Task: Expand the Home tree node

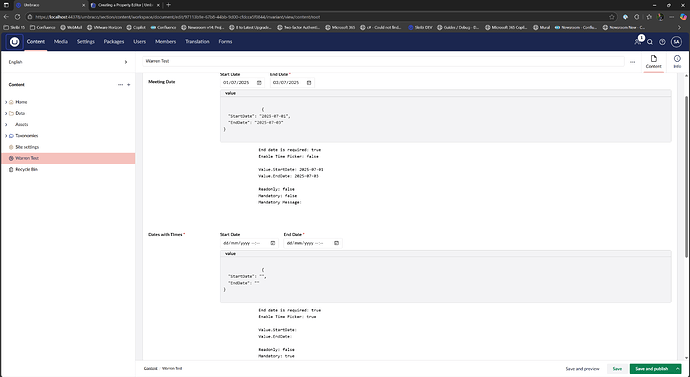Action: pyautogui.click(x=6, y=102)
